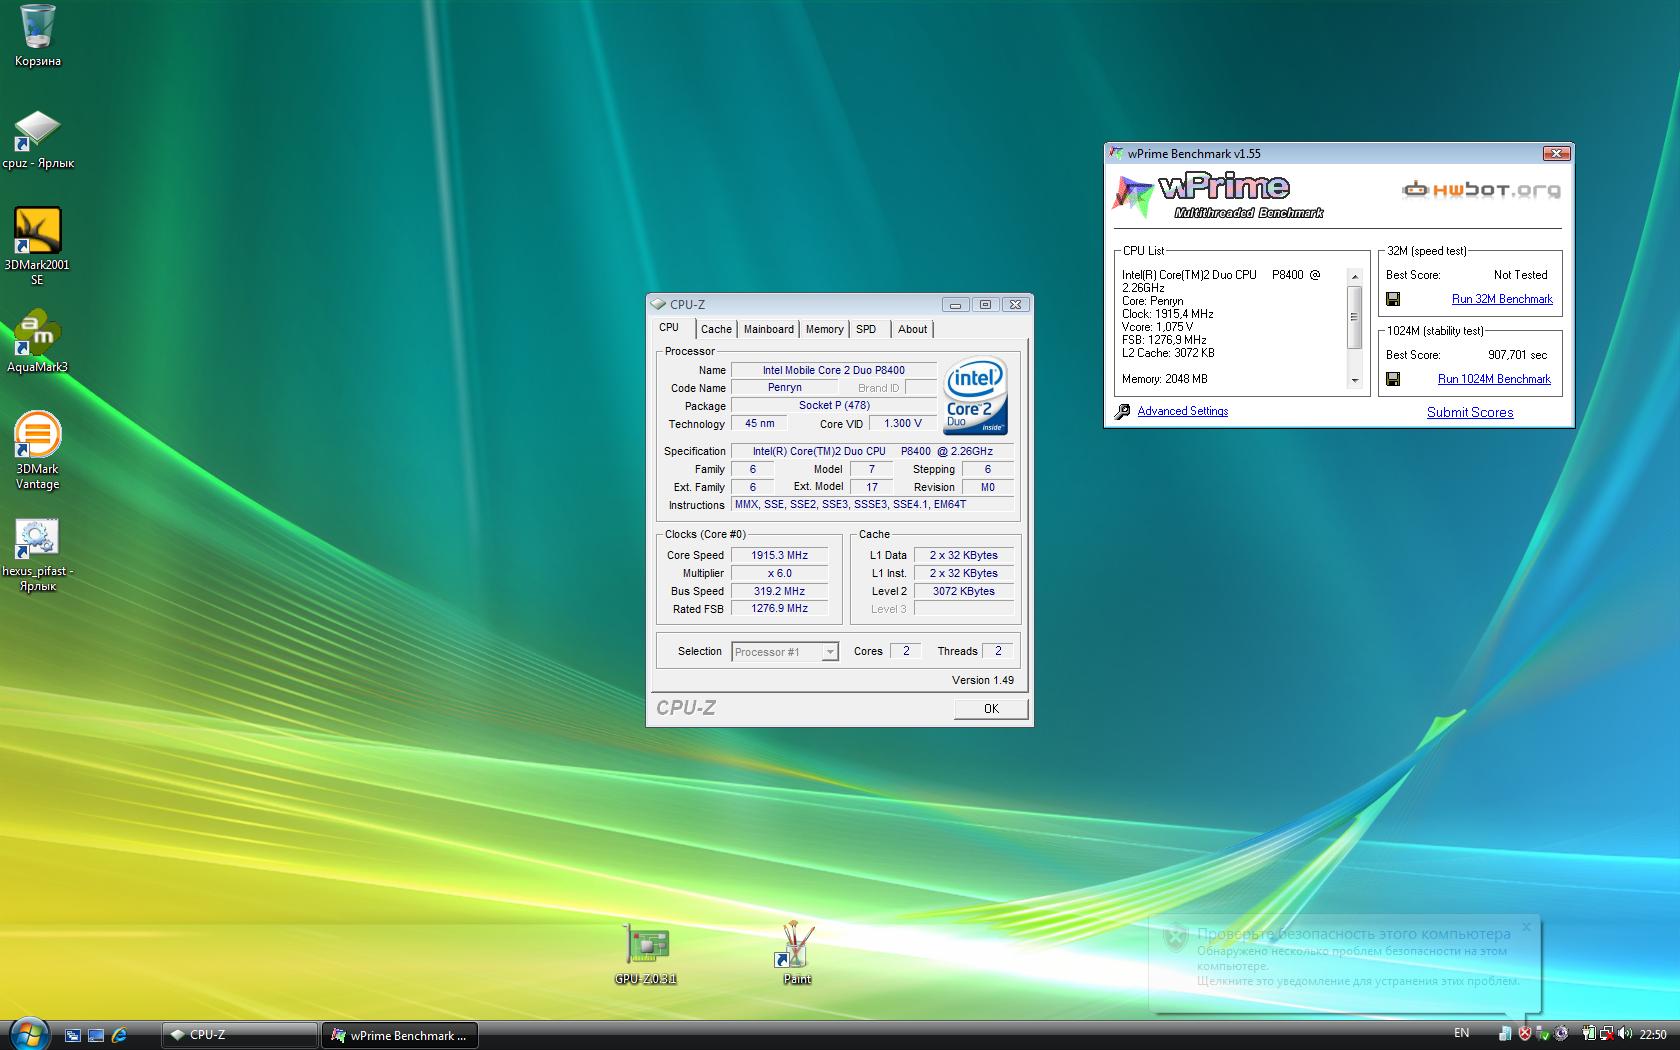This screenshot has width=1680, height=1050.
Task: Click the Windows security alert shield tray icon
Action: coord(1525,1033)
